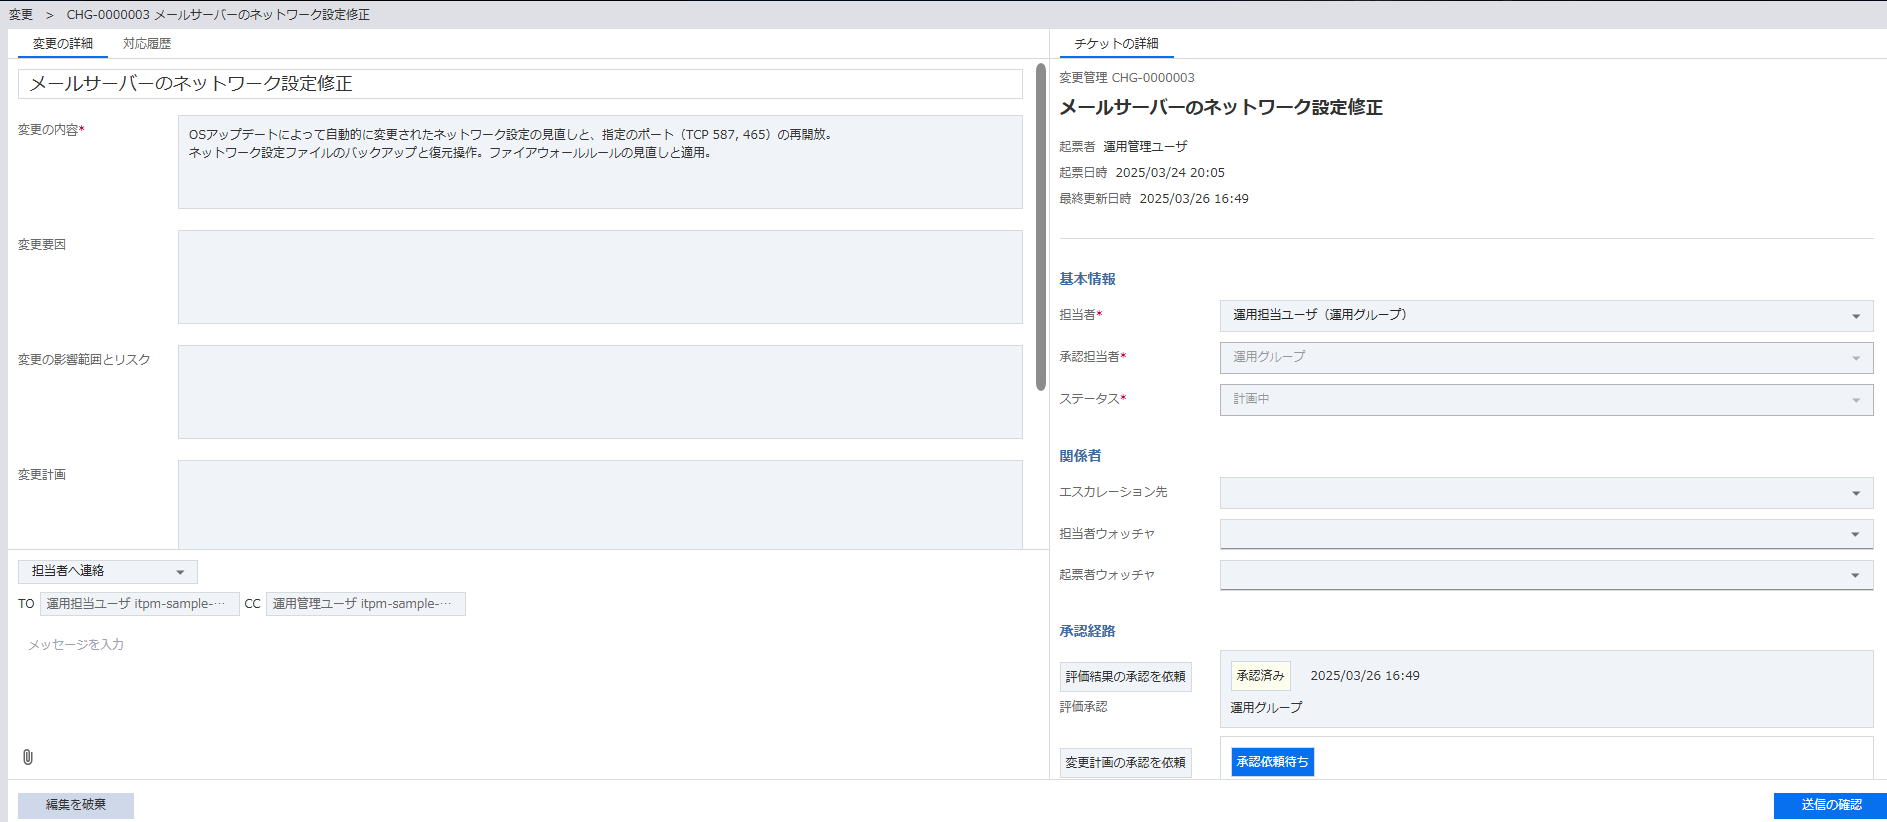Click the change title input field
The height and width of the screenshot is (822, 1887).
[520, 84]
